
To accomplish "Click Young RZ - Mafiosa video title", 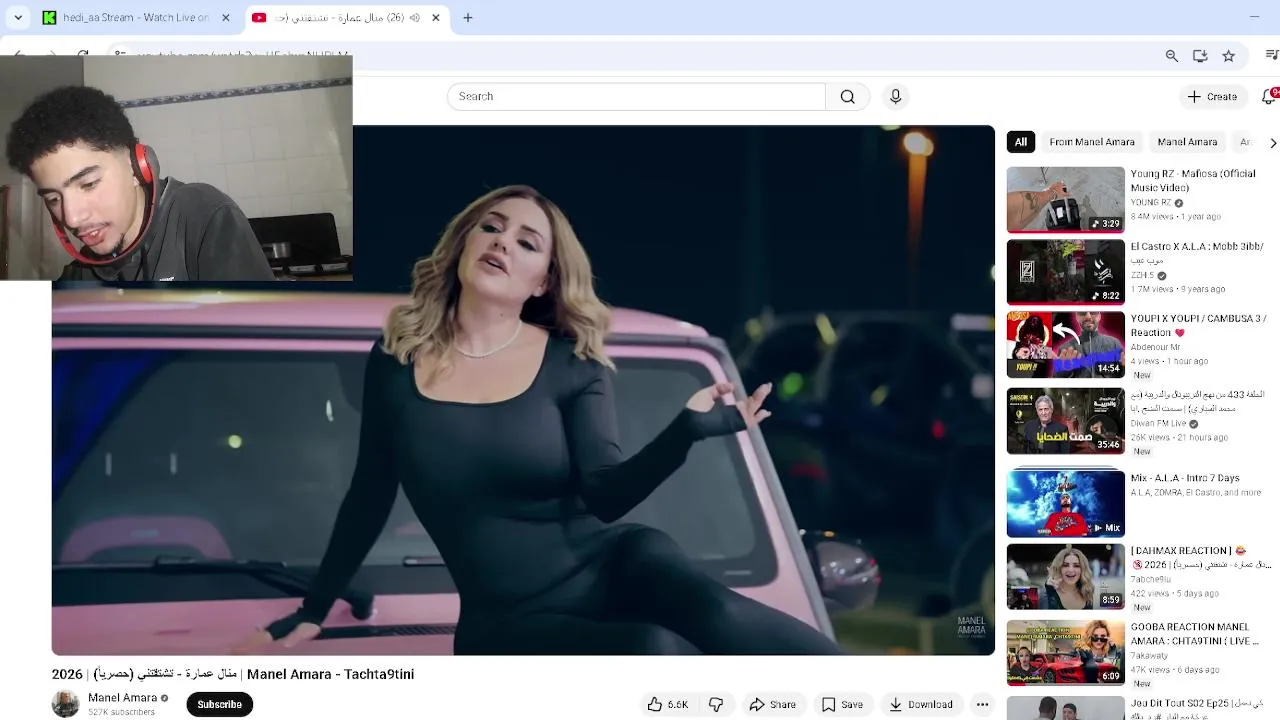I will tap(1192, 180).
